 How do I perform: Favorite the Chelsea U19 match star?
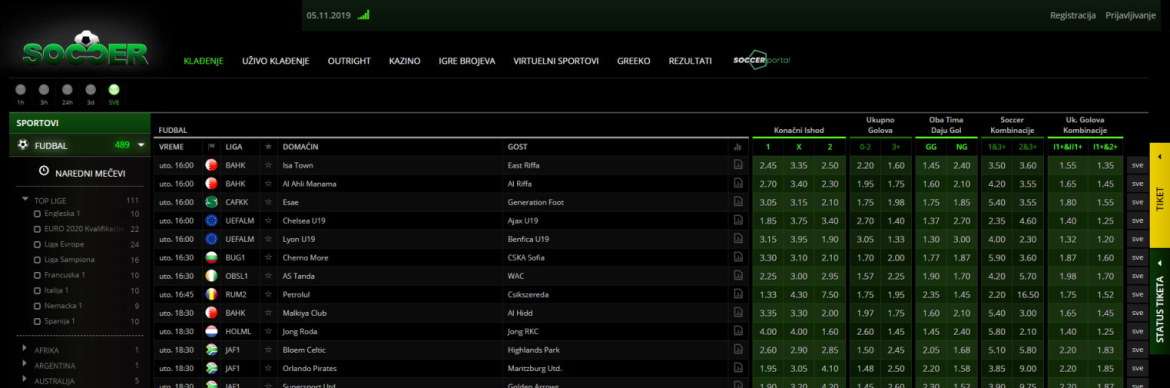click(x=268, y=221)
